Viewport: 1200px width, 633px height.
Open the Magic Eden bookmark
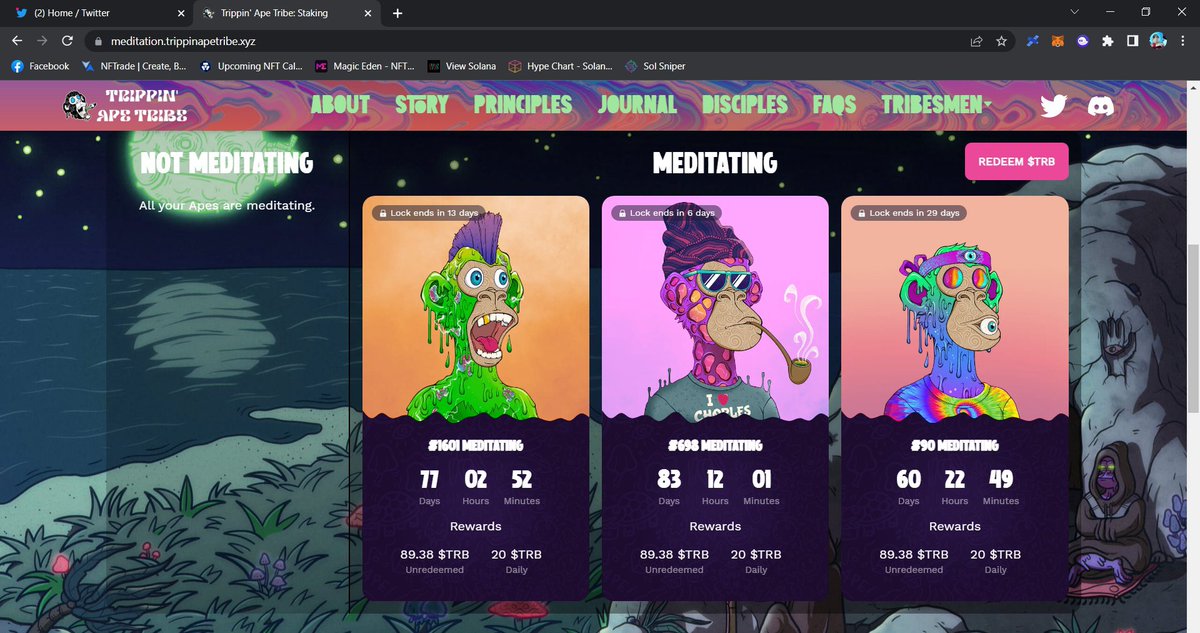(x=365, y=66)
